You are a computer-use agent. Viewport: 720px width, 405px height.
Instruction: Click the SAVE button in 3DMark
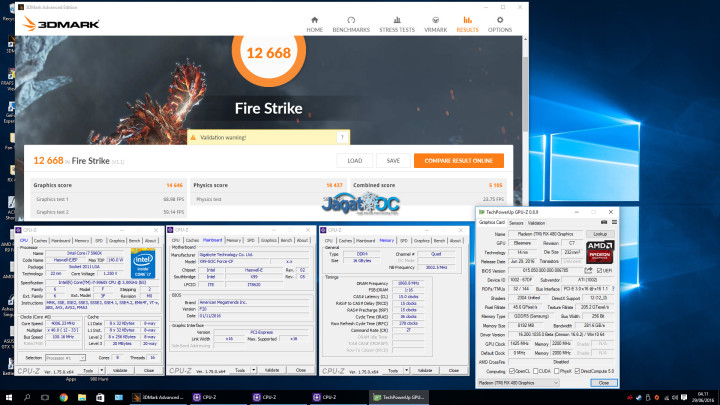pos(393,161)
